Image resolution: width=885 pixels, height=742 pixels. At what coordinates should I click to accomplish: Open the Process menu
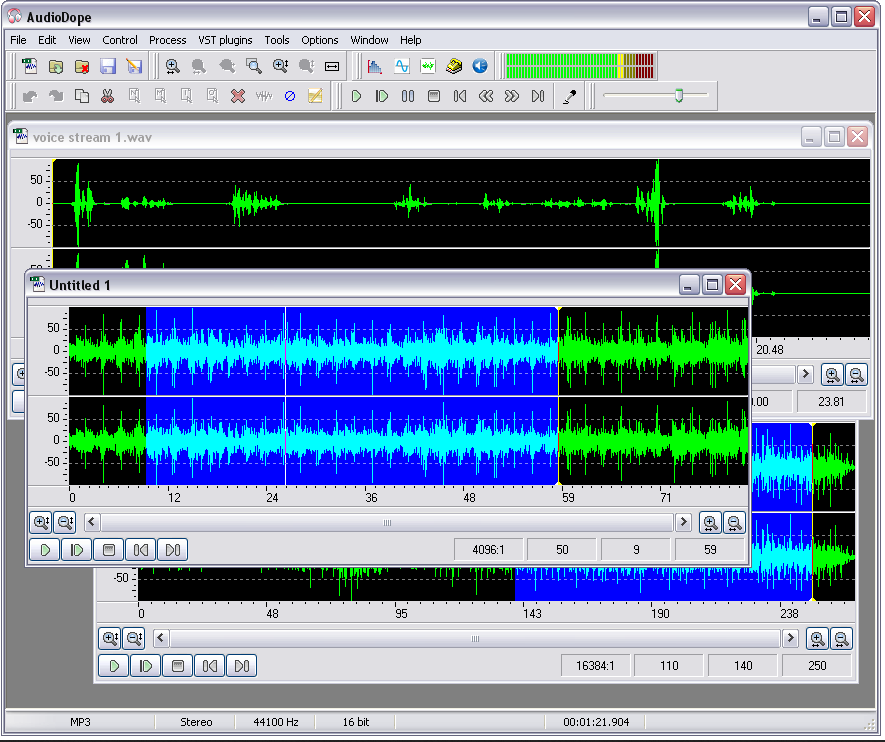[167, 40]
